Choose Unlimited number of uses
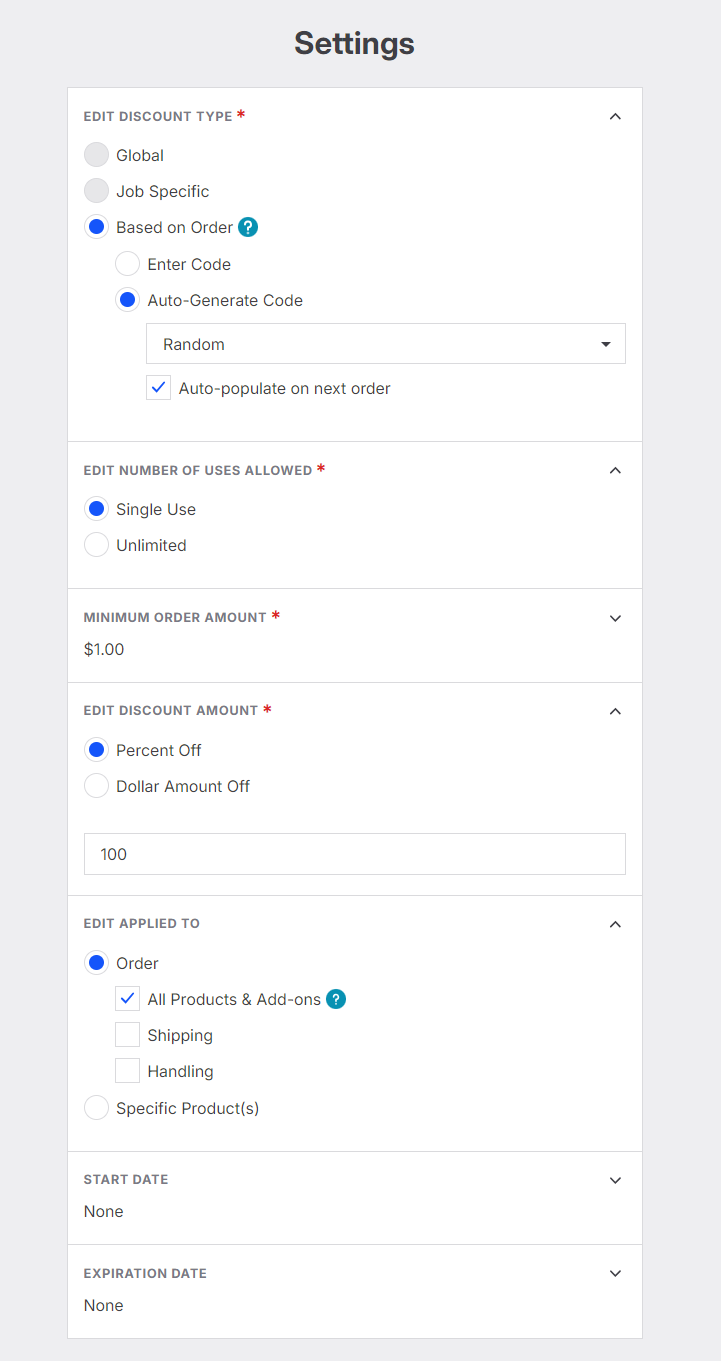This screenshot has width=721, height=1361. (x=96, y=545)
